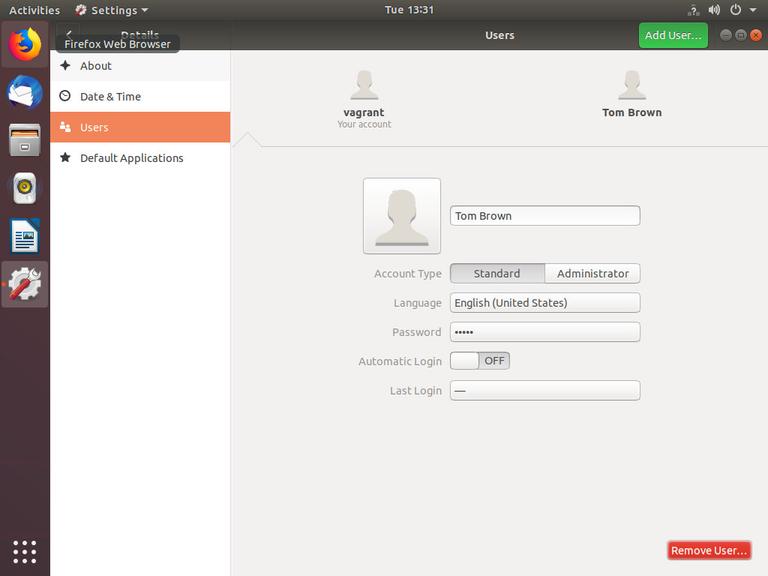Open the Files manager in dock
The image size is (768, 576).
coord(25,140)
